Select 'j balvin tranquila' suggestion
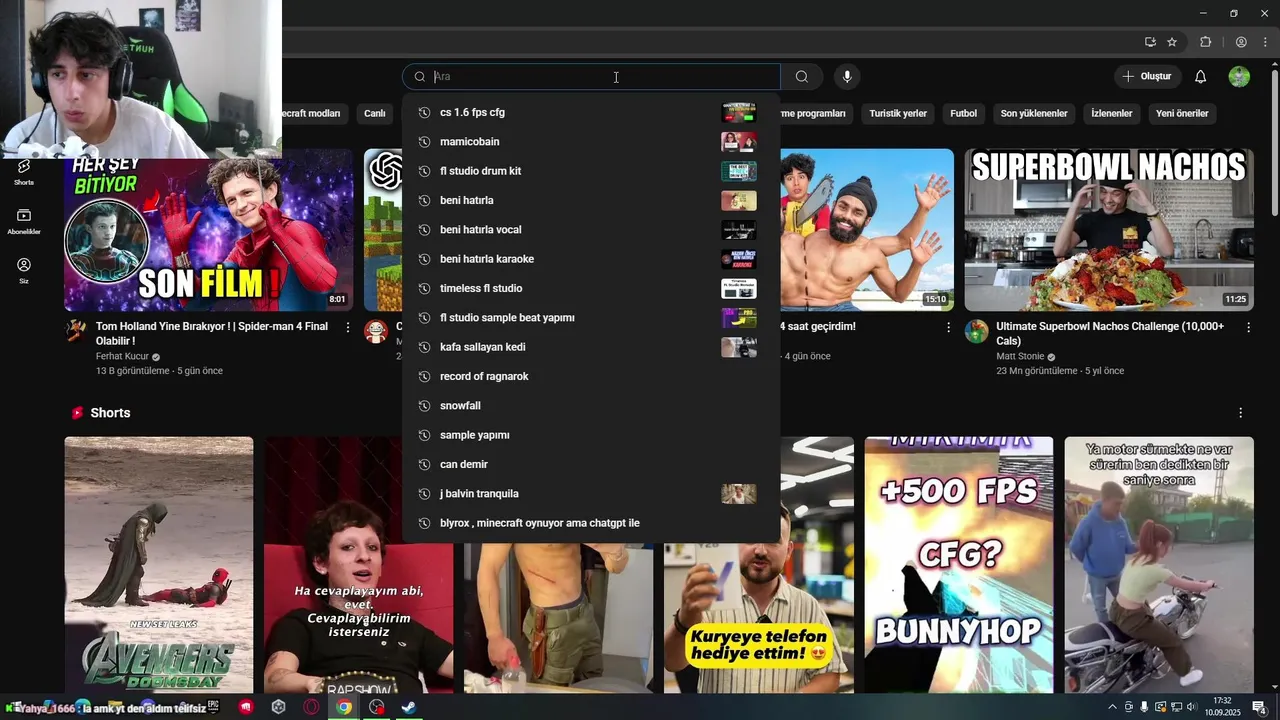This screenshot has width=1280, height=720. 591,494
